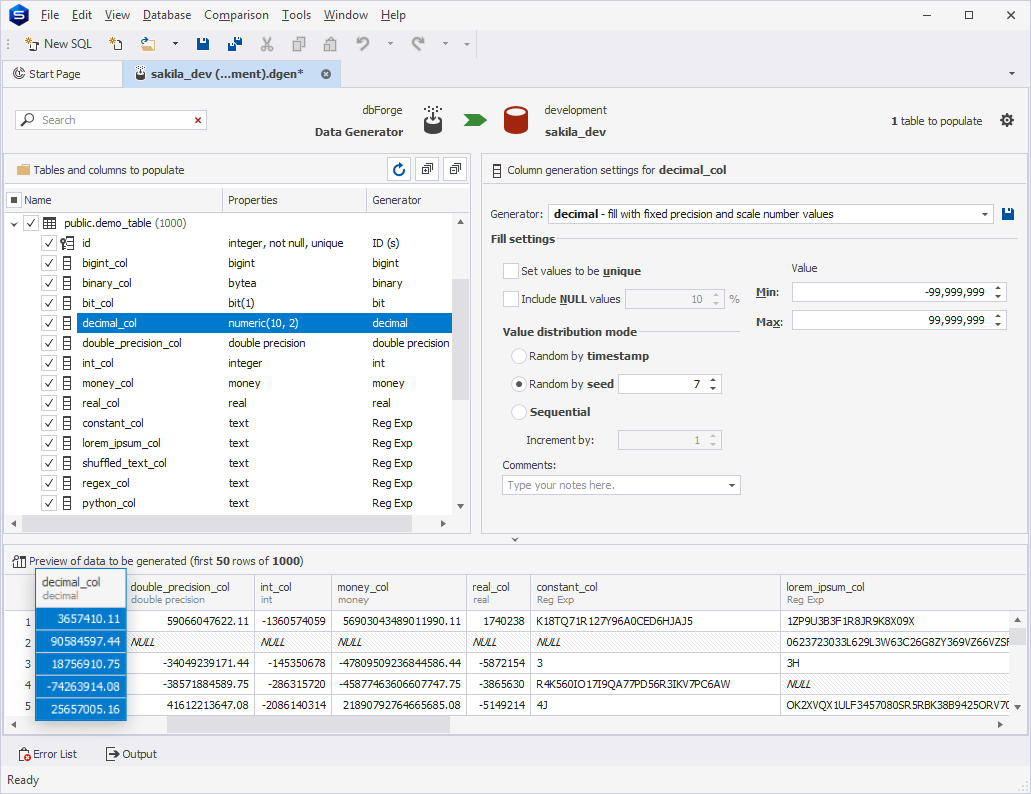The image size is (1031, 794).
Task: Expand the Comments dropdown list
Action: [731, 485]
